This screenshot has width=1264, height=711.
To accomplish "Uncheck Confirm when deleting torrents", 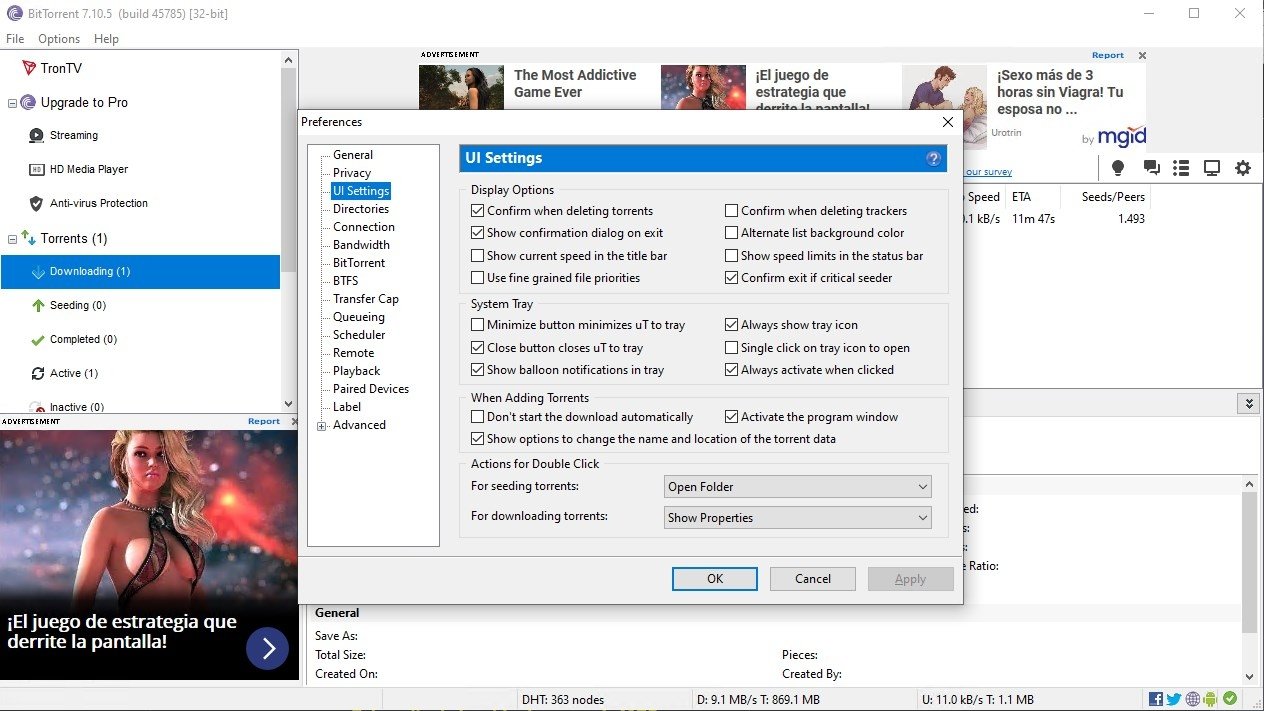I will [x=478, y=211].
